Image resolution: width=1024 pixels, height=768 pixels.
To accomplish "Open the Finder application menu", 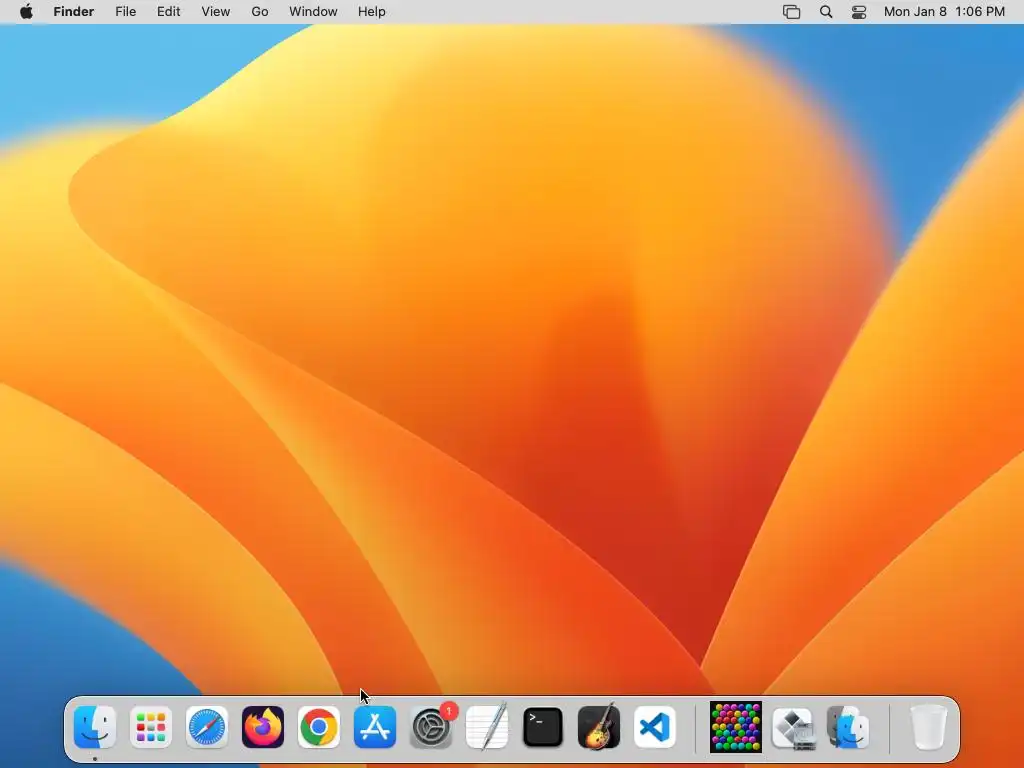I will pyautogui.click(x=74, y=12).
